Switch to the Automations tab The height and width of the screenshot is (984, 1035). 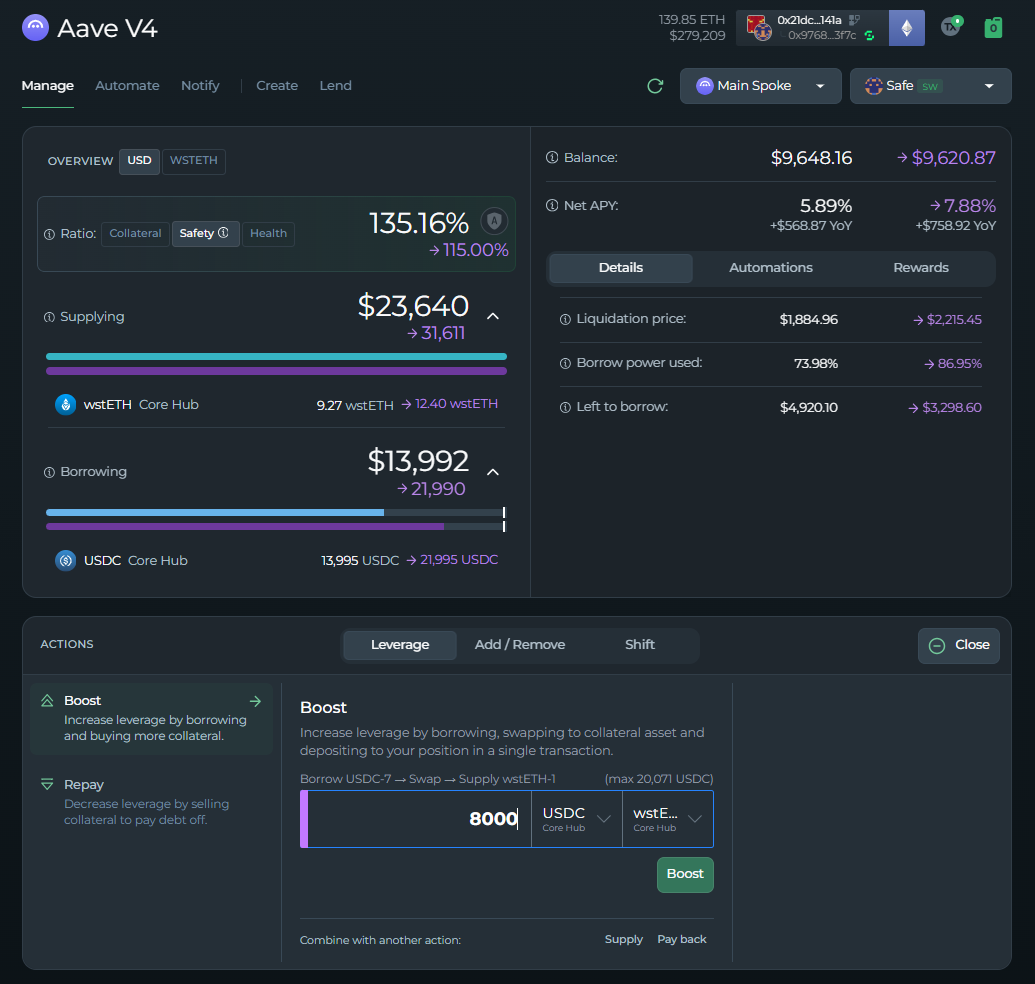(770, 268)
